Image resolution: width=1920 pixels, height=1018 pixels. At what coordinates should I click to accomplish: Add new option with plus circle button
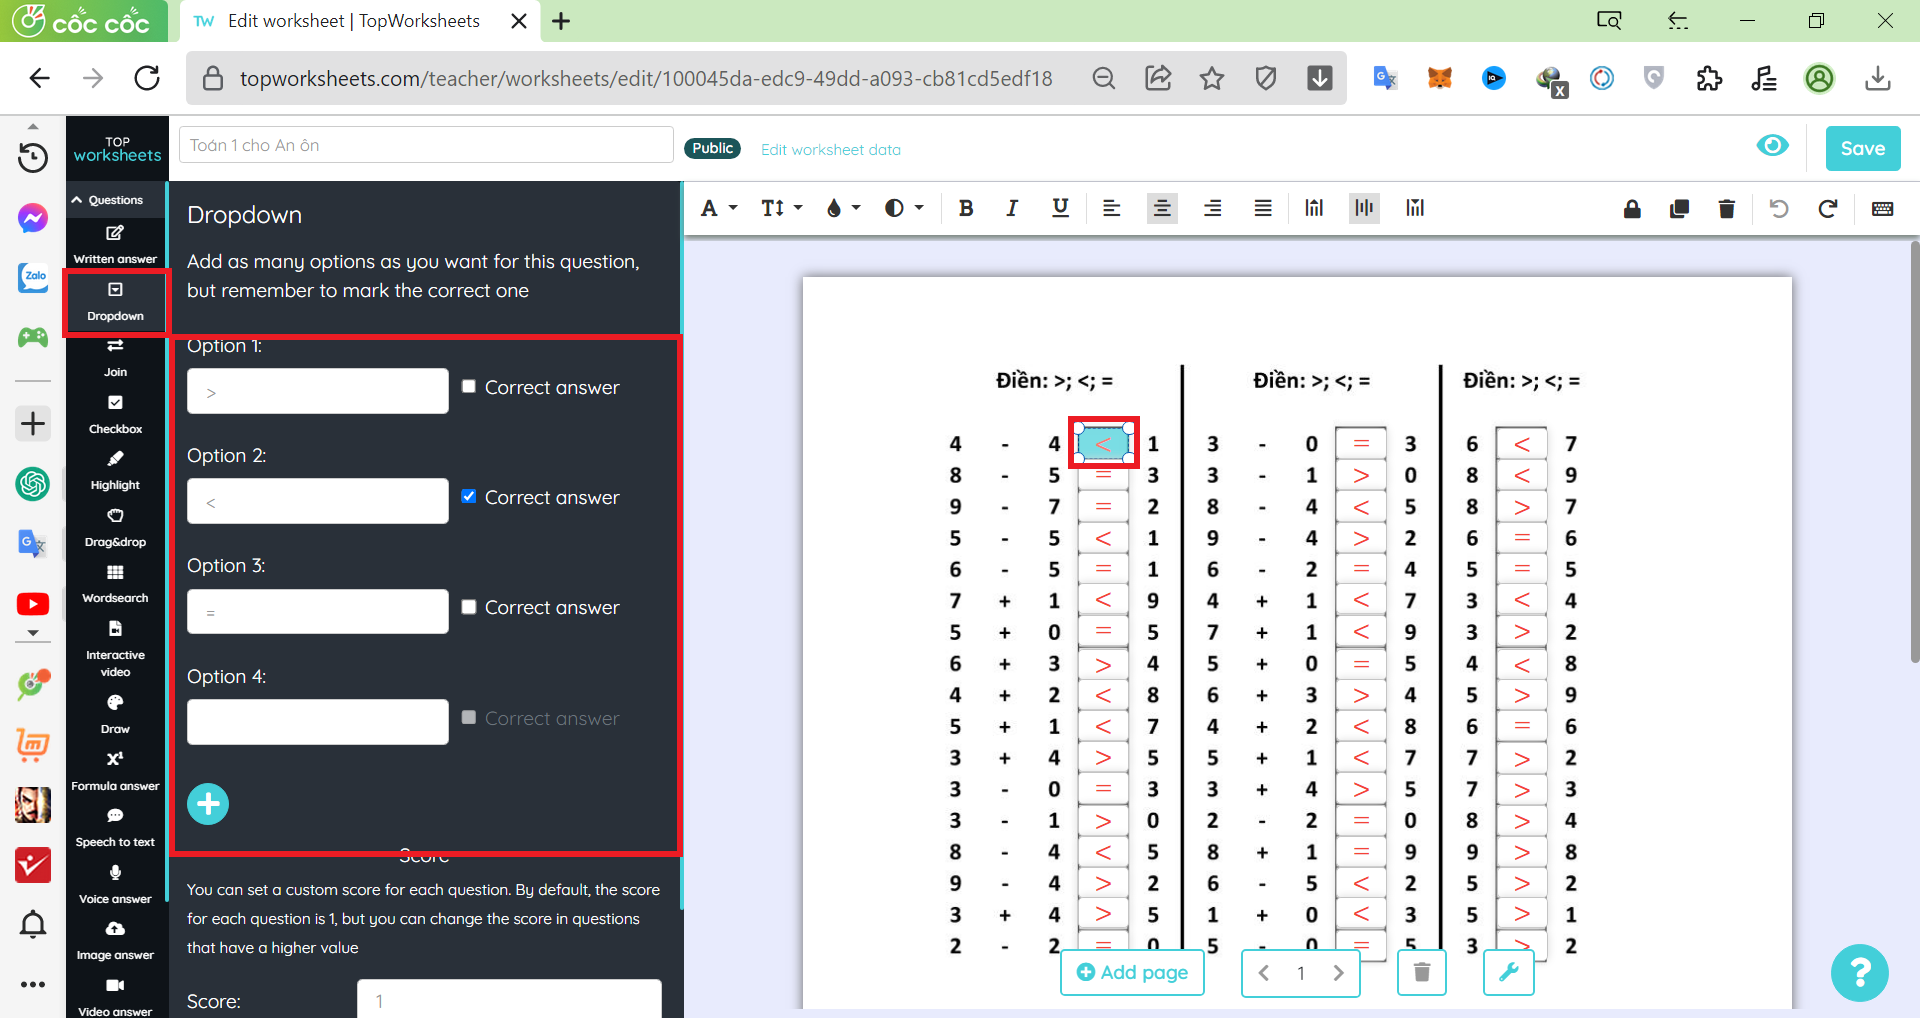click(208, 804)
